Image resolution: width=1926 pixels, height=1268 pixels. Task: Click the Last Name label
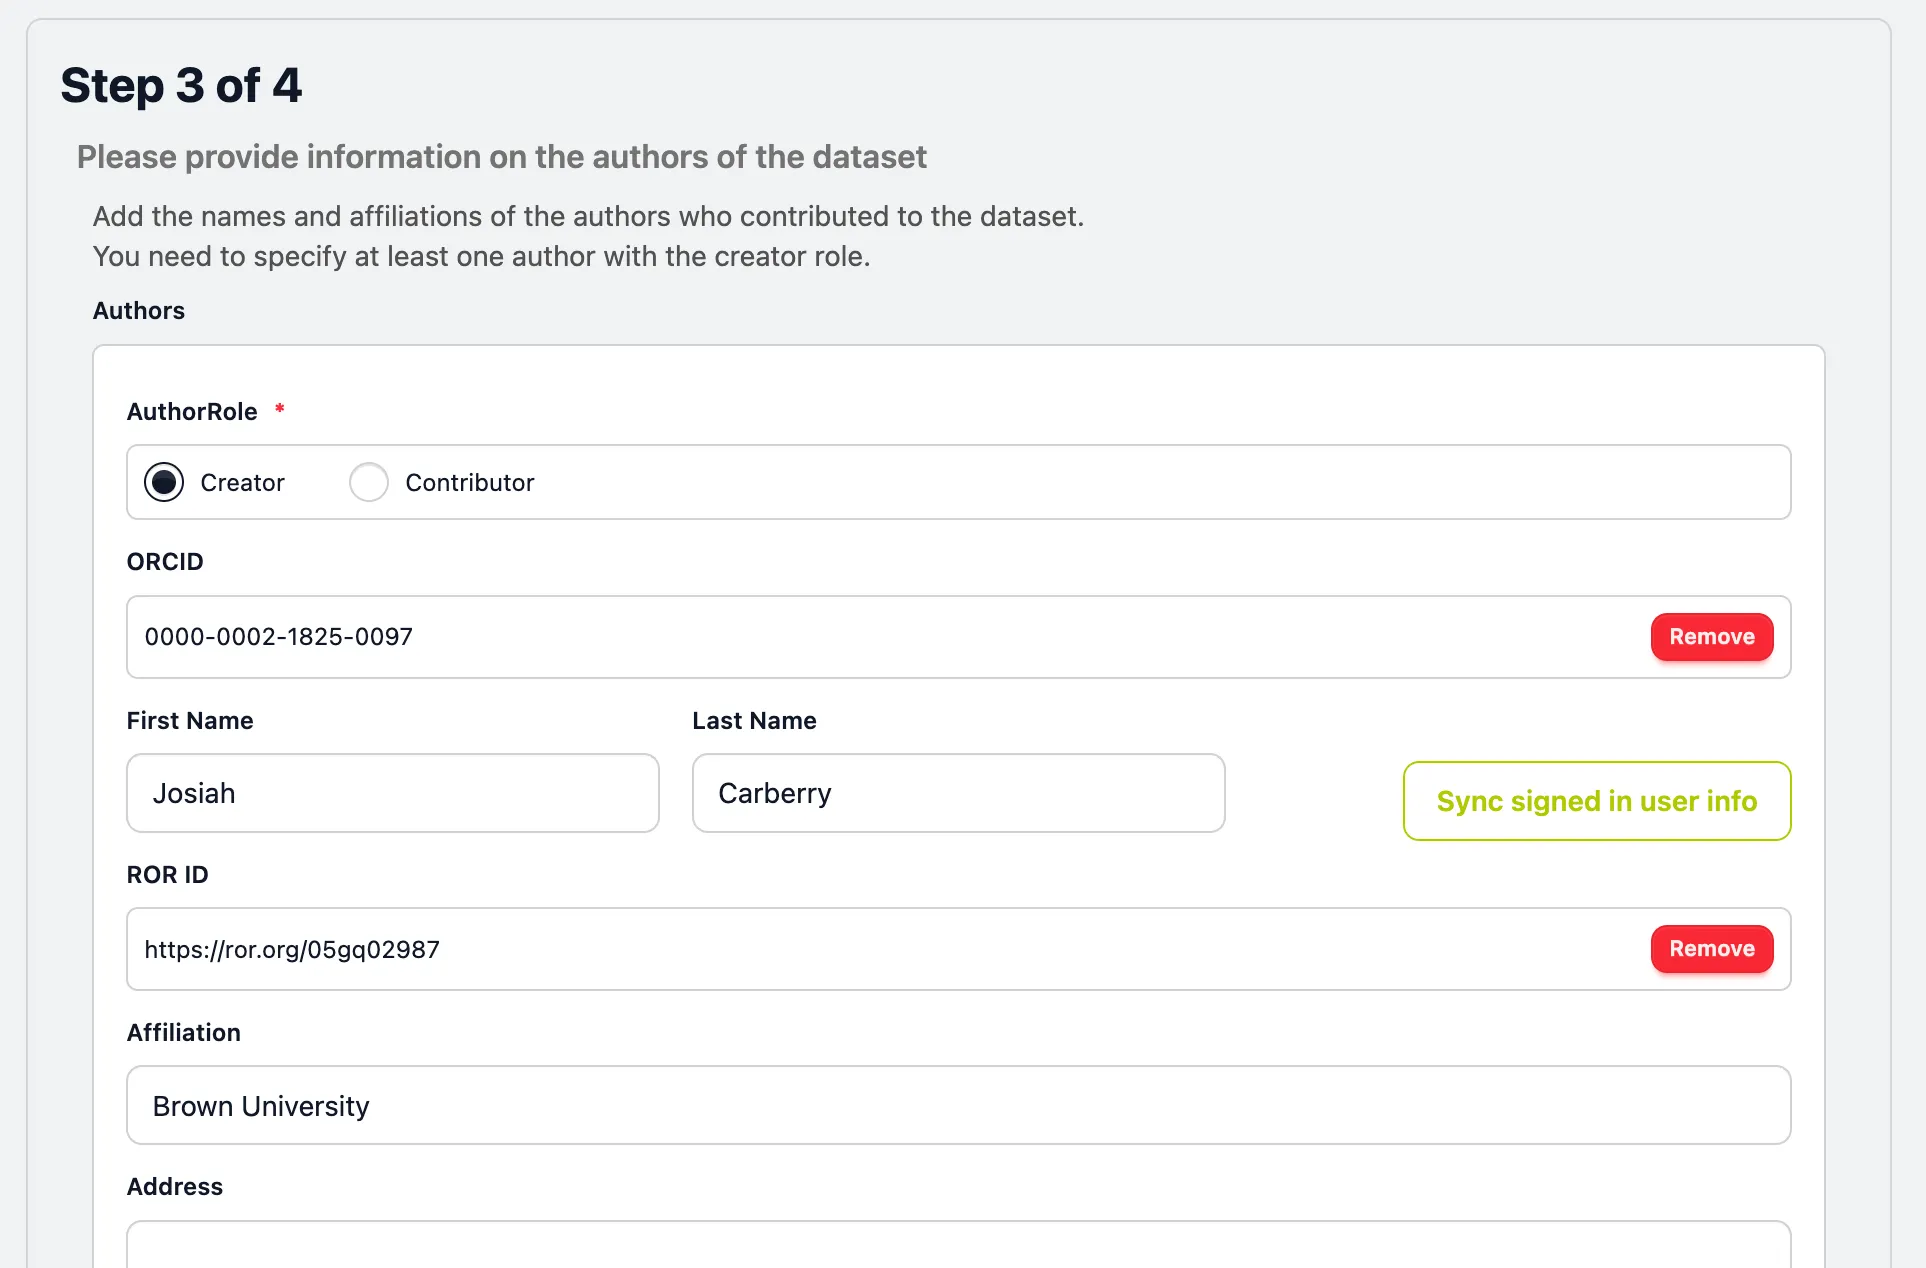[754, 721]
